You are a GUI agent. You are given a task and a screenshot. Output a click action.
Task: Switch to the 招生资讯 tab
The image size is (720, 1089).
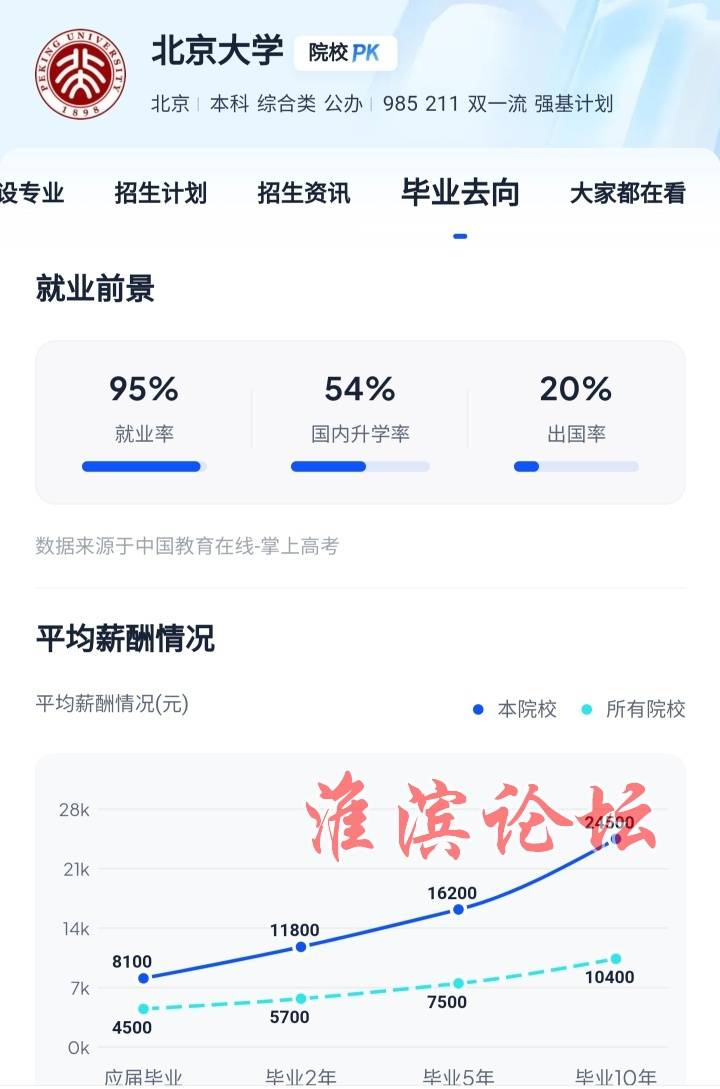point(304,192)
